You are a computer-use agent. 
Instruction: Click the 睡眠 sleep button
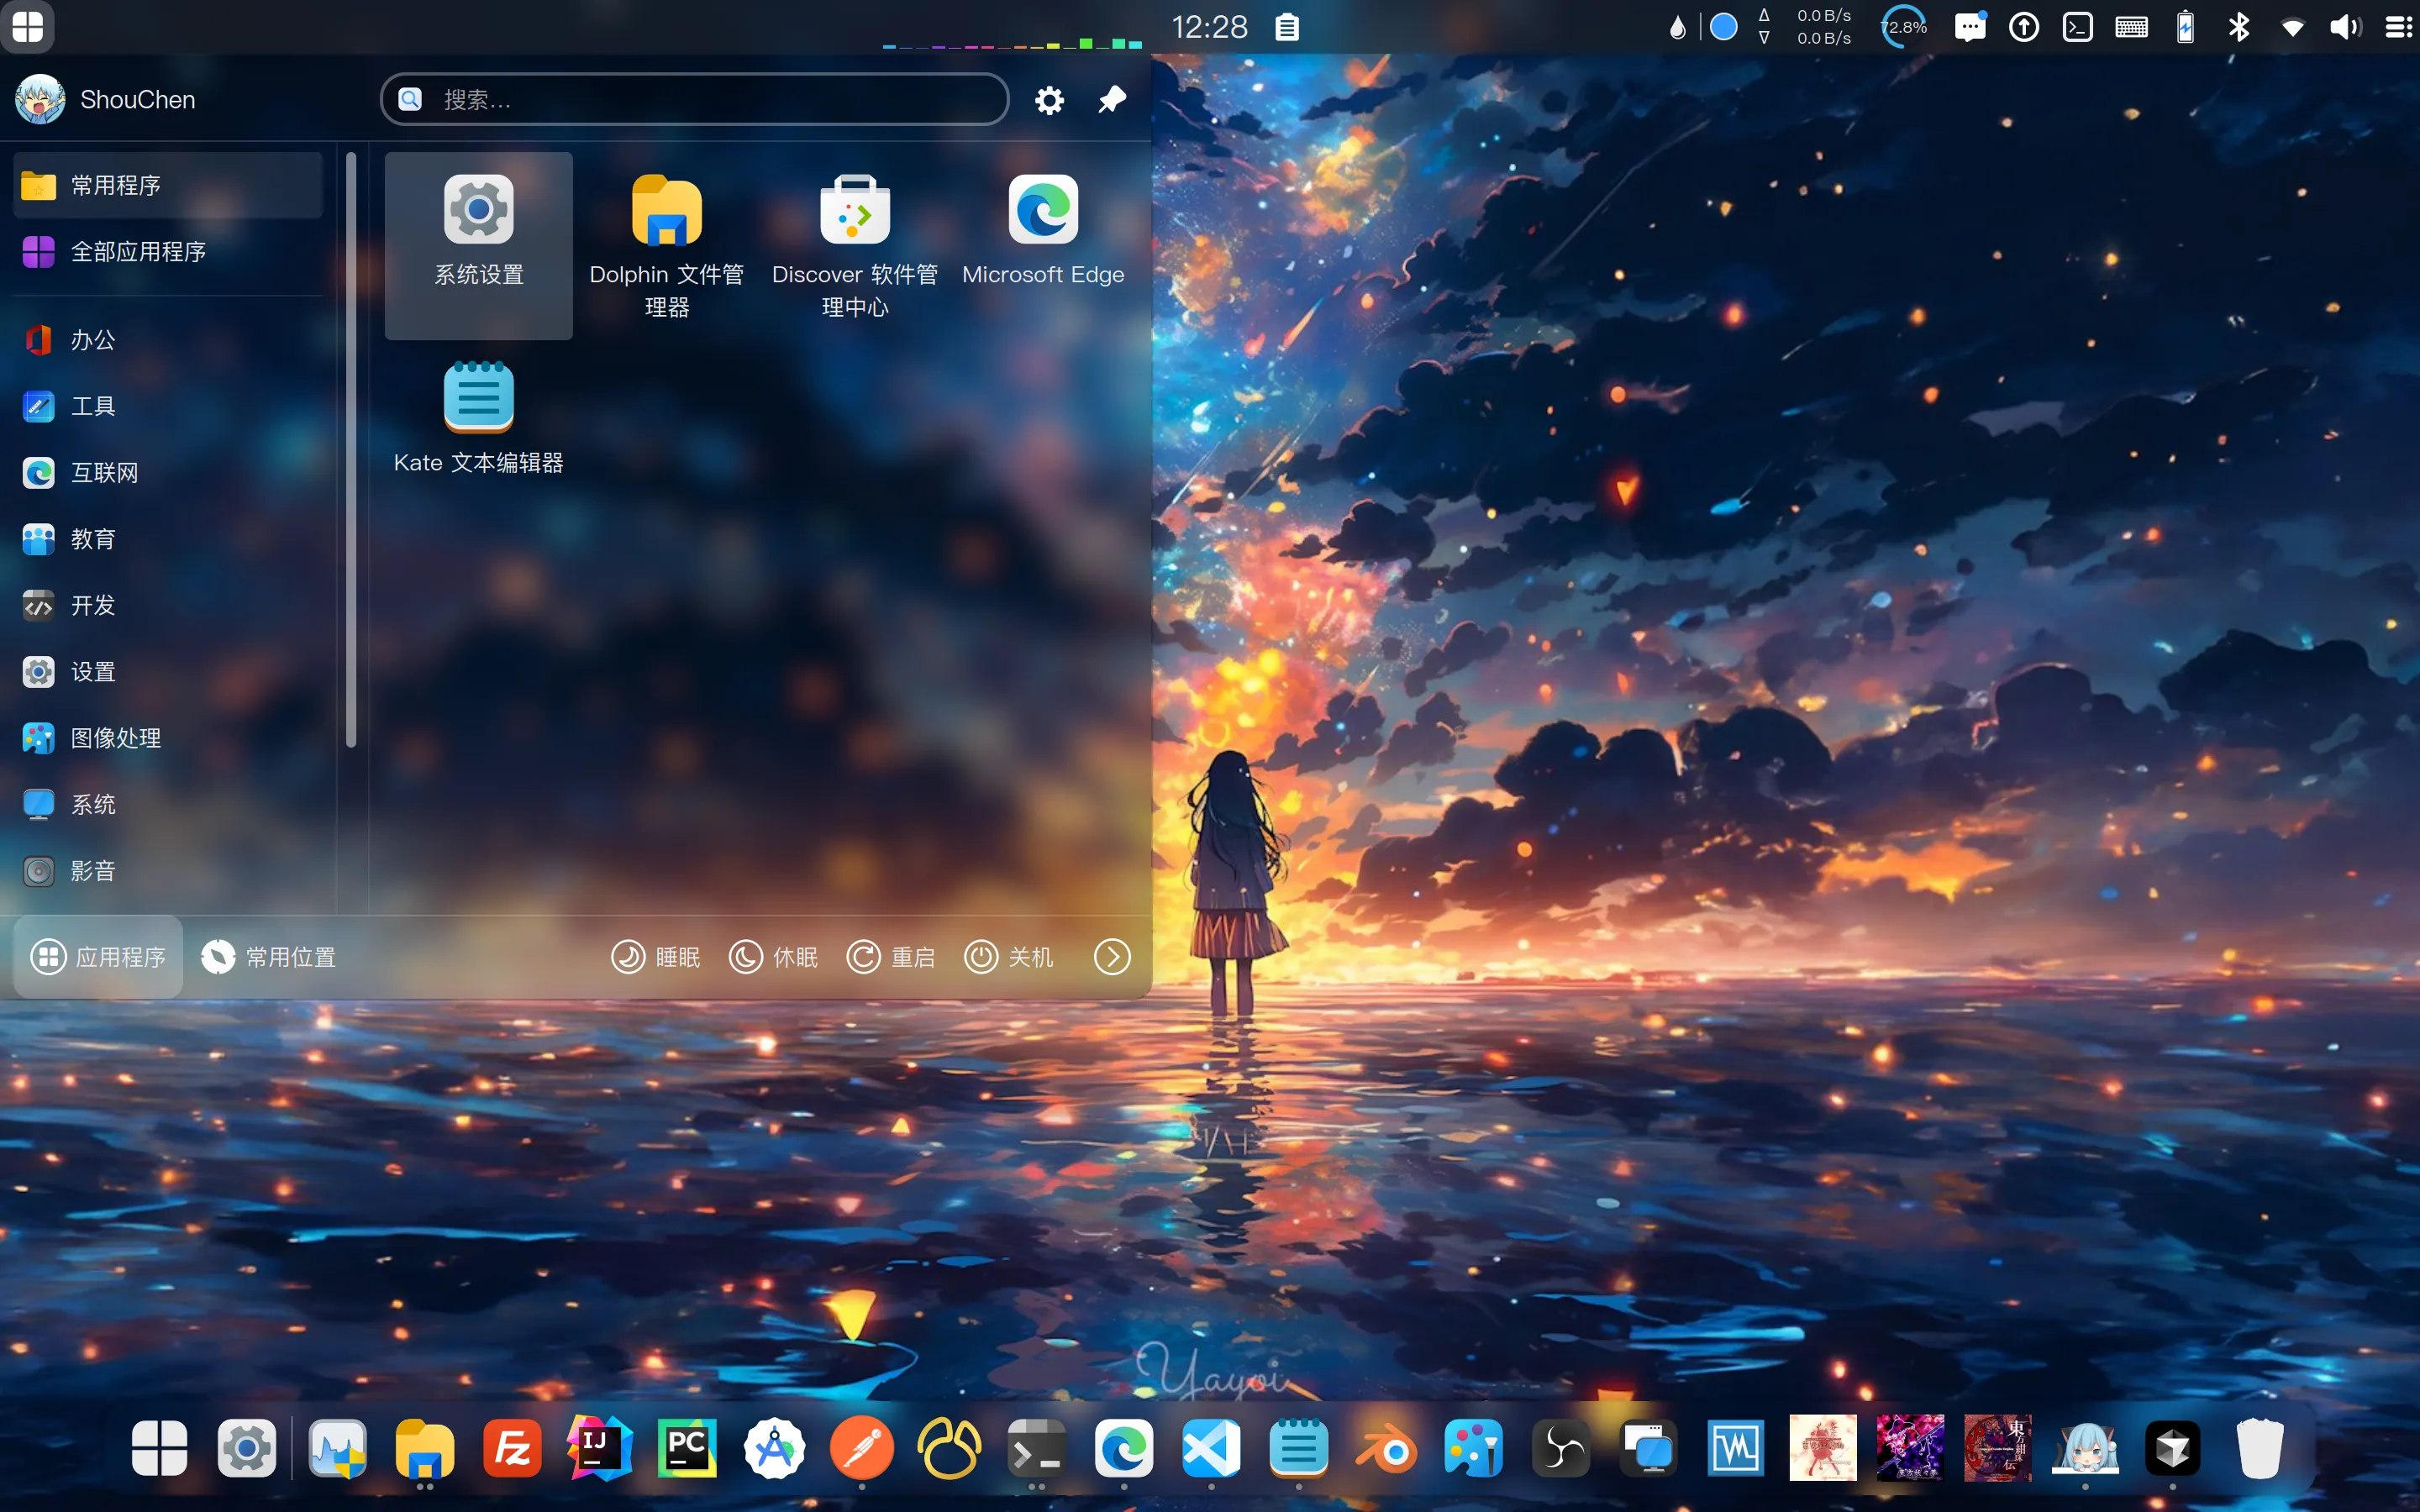point(656,957)
